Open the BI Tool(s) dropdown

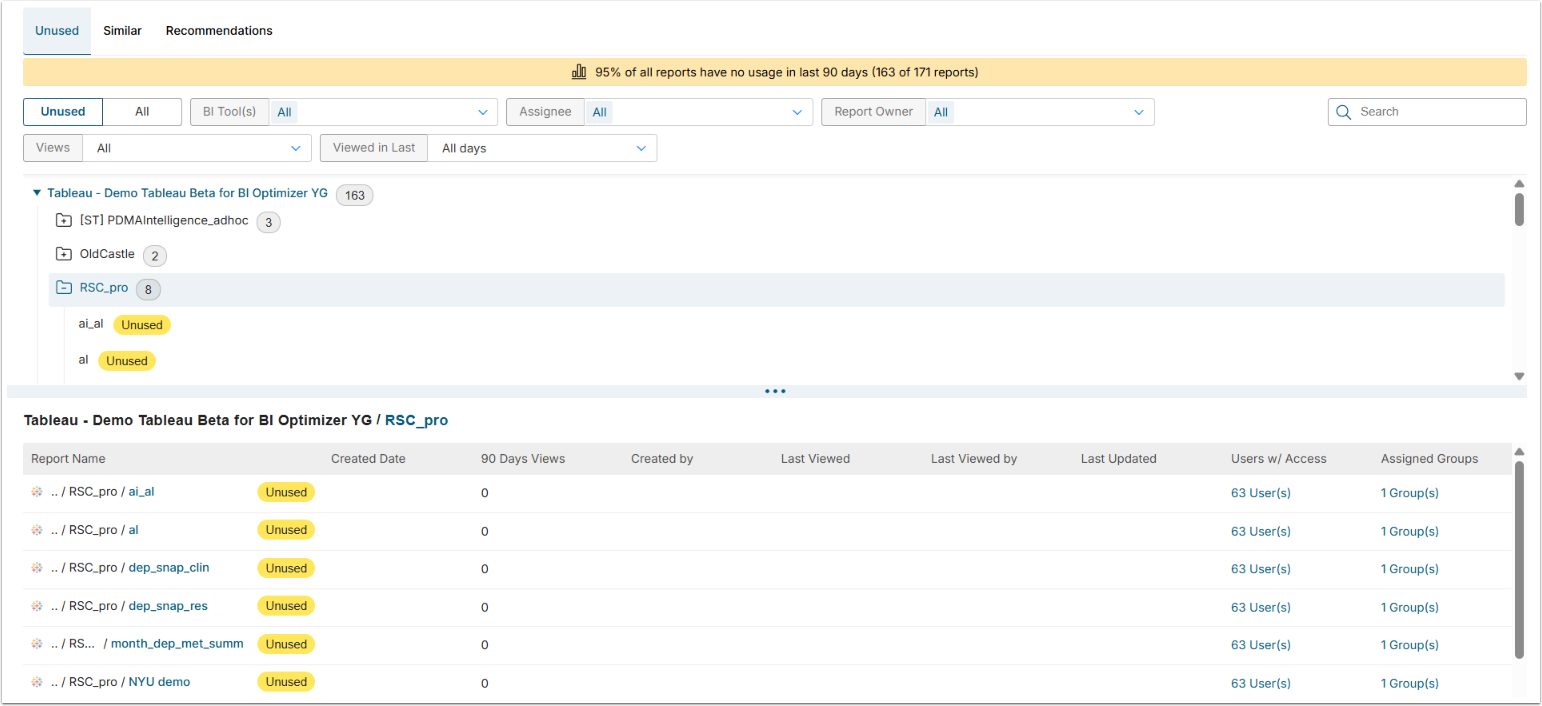tap(383, 112)
